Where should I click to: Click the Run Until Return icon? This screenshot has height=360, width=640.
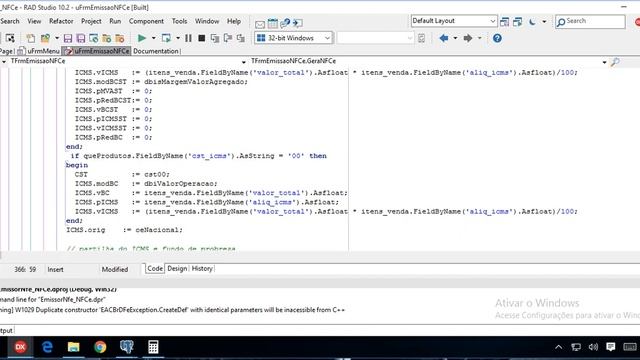tap(241, 38)
